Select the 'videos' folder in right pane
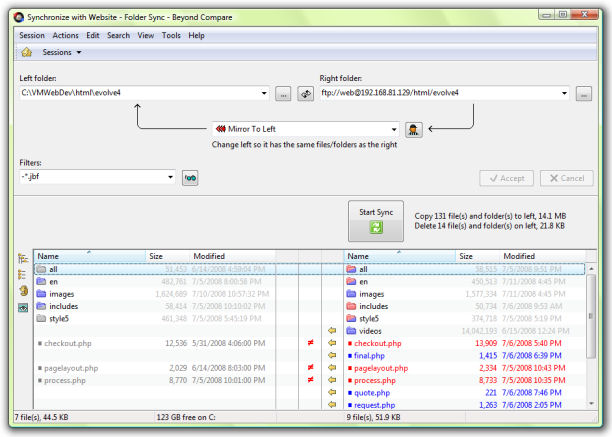 coord(464,331)
